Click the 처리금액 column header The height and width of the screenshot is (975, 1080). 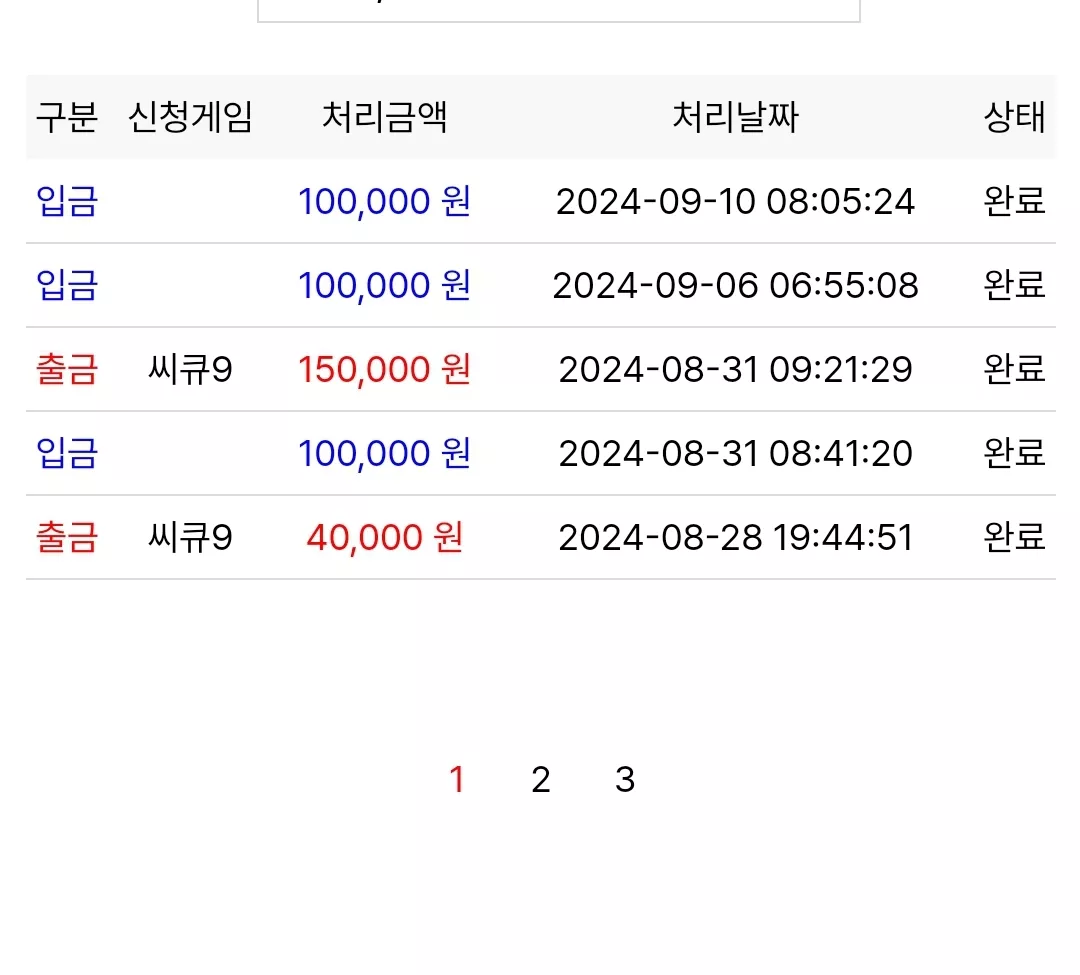384,117
